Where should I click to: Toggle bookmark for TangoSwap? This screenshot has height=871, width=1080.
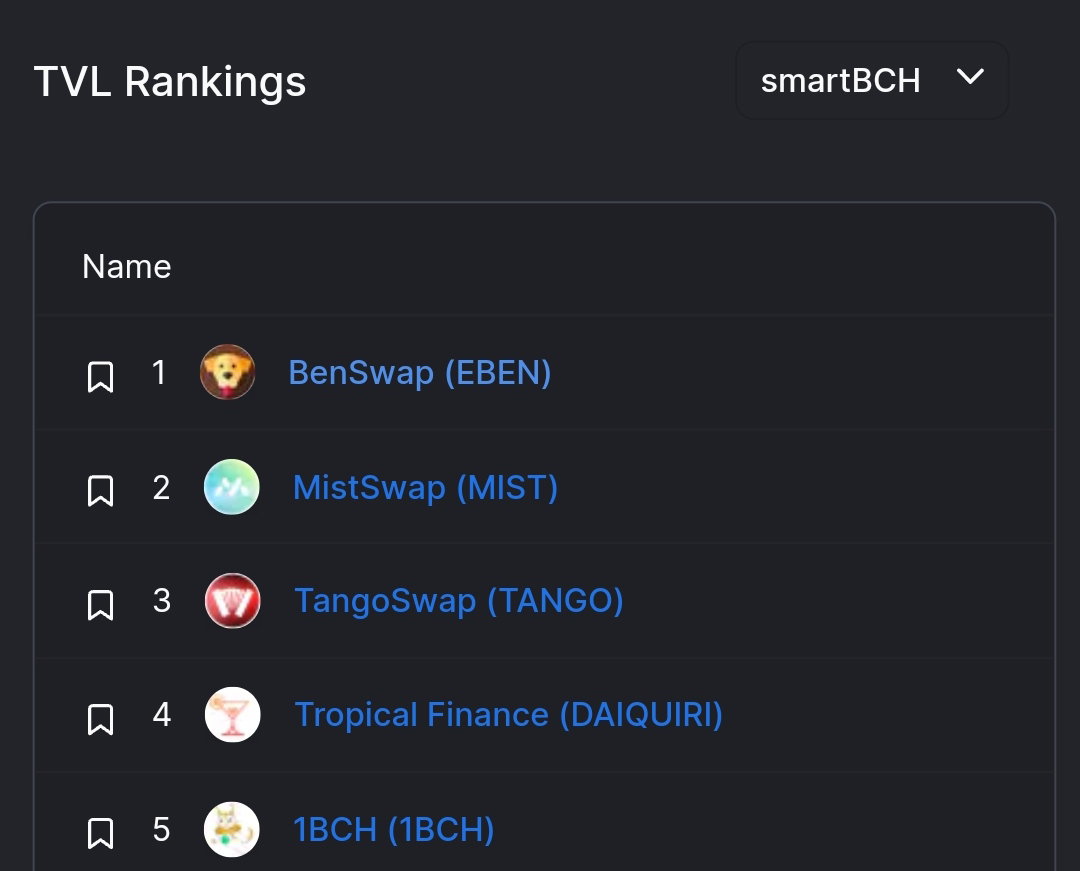(101, 605)
